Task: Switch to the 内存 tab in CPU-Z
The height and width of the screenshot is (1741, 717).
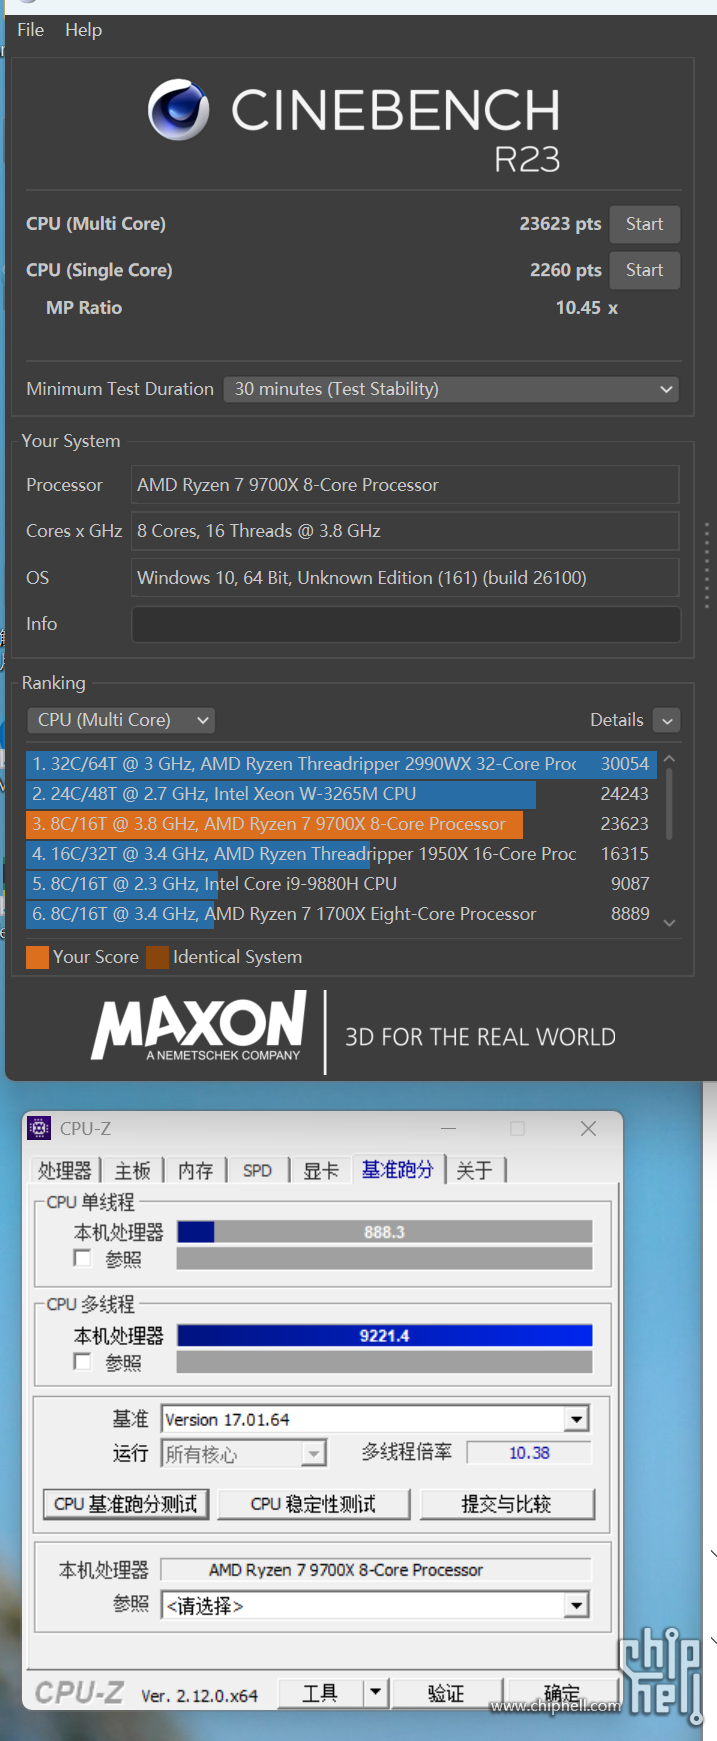Action: point(196,1170)
